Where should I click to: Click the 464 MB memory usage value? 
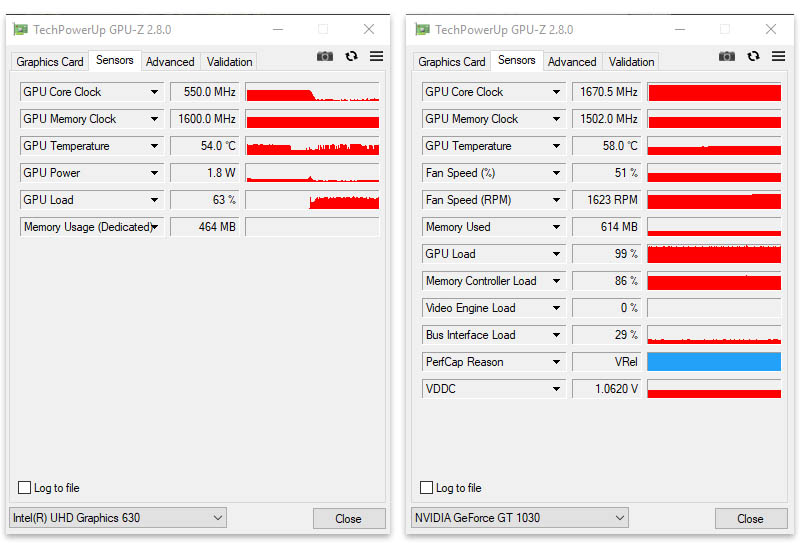[205, 227]
